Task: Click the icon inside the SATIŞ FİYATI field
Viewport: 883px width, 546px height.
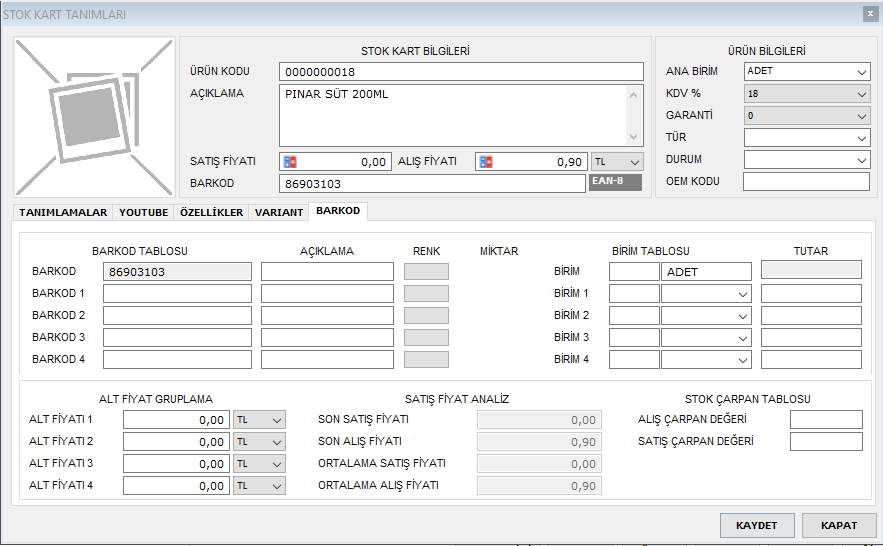Action: (x=290, y=162)
